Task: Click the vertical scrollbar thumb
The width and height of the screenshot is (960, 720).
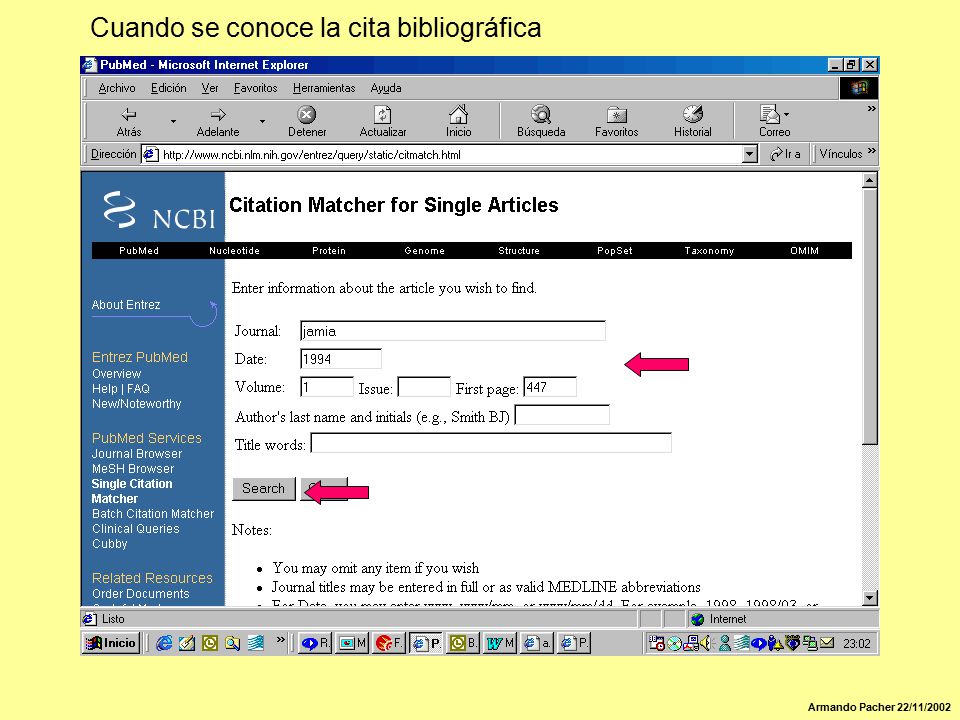Action: tap(869, 317)
